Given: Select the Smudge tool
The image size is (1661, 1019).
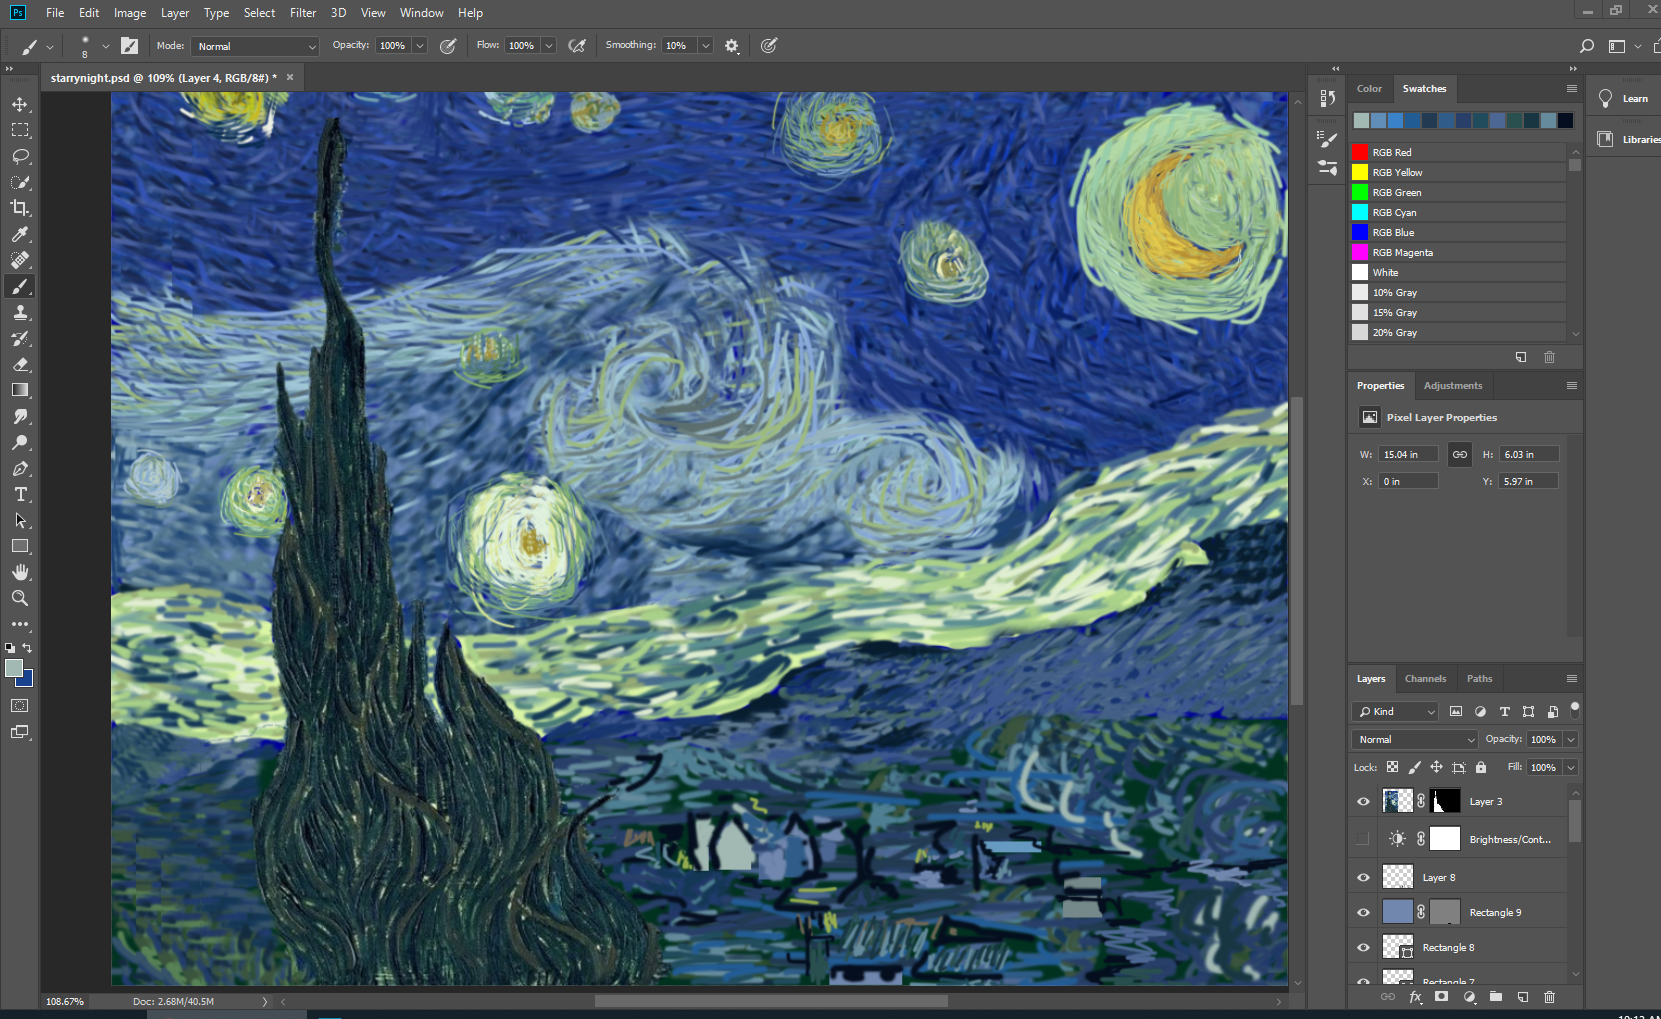Looking at the screenshot, I should tap(20, 416).
